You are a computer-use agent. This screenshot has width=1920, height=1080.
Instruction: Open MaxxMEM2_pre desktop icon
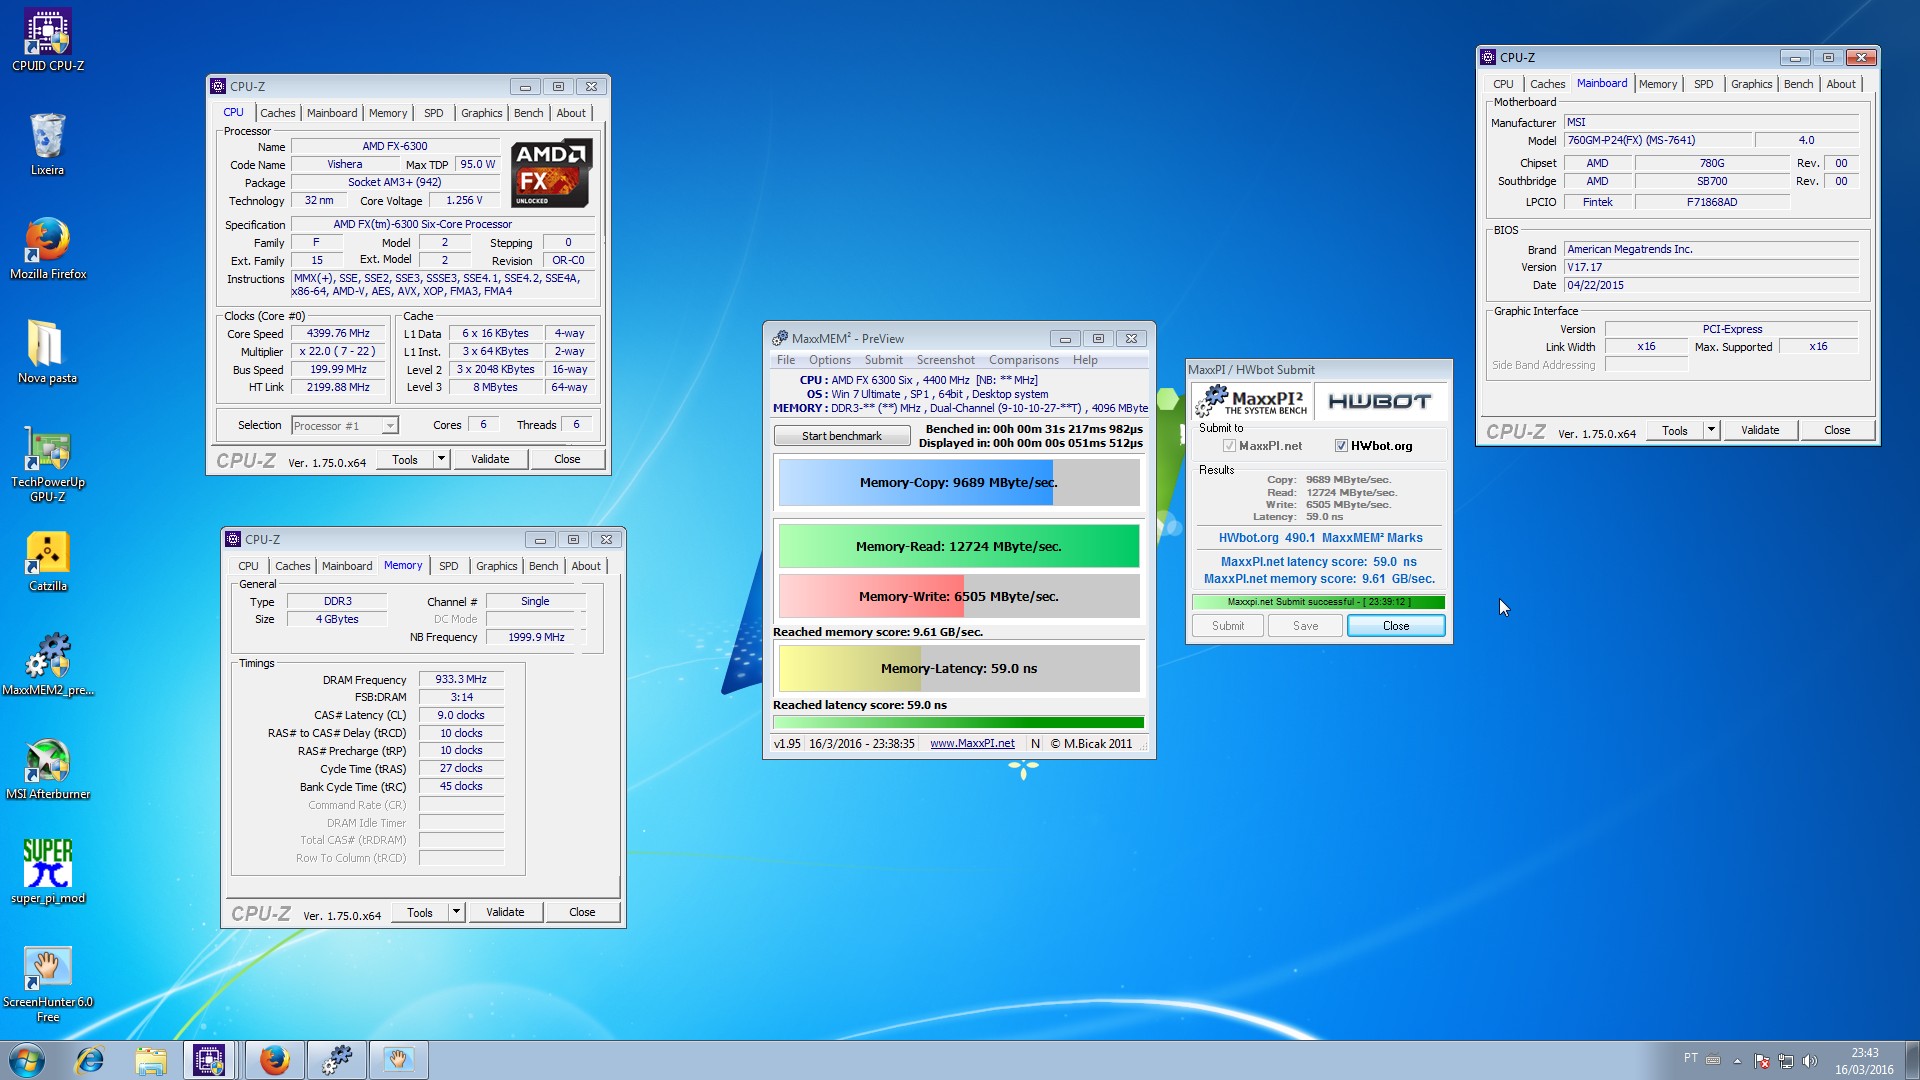pyautogui.click(x=47, y=664)
